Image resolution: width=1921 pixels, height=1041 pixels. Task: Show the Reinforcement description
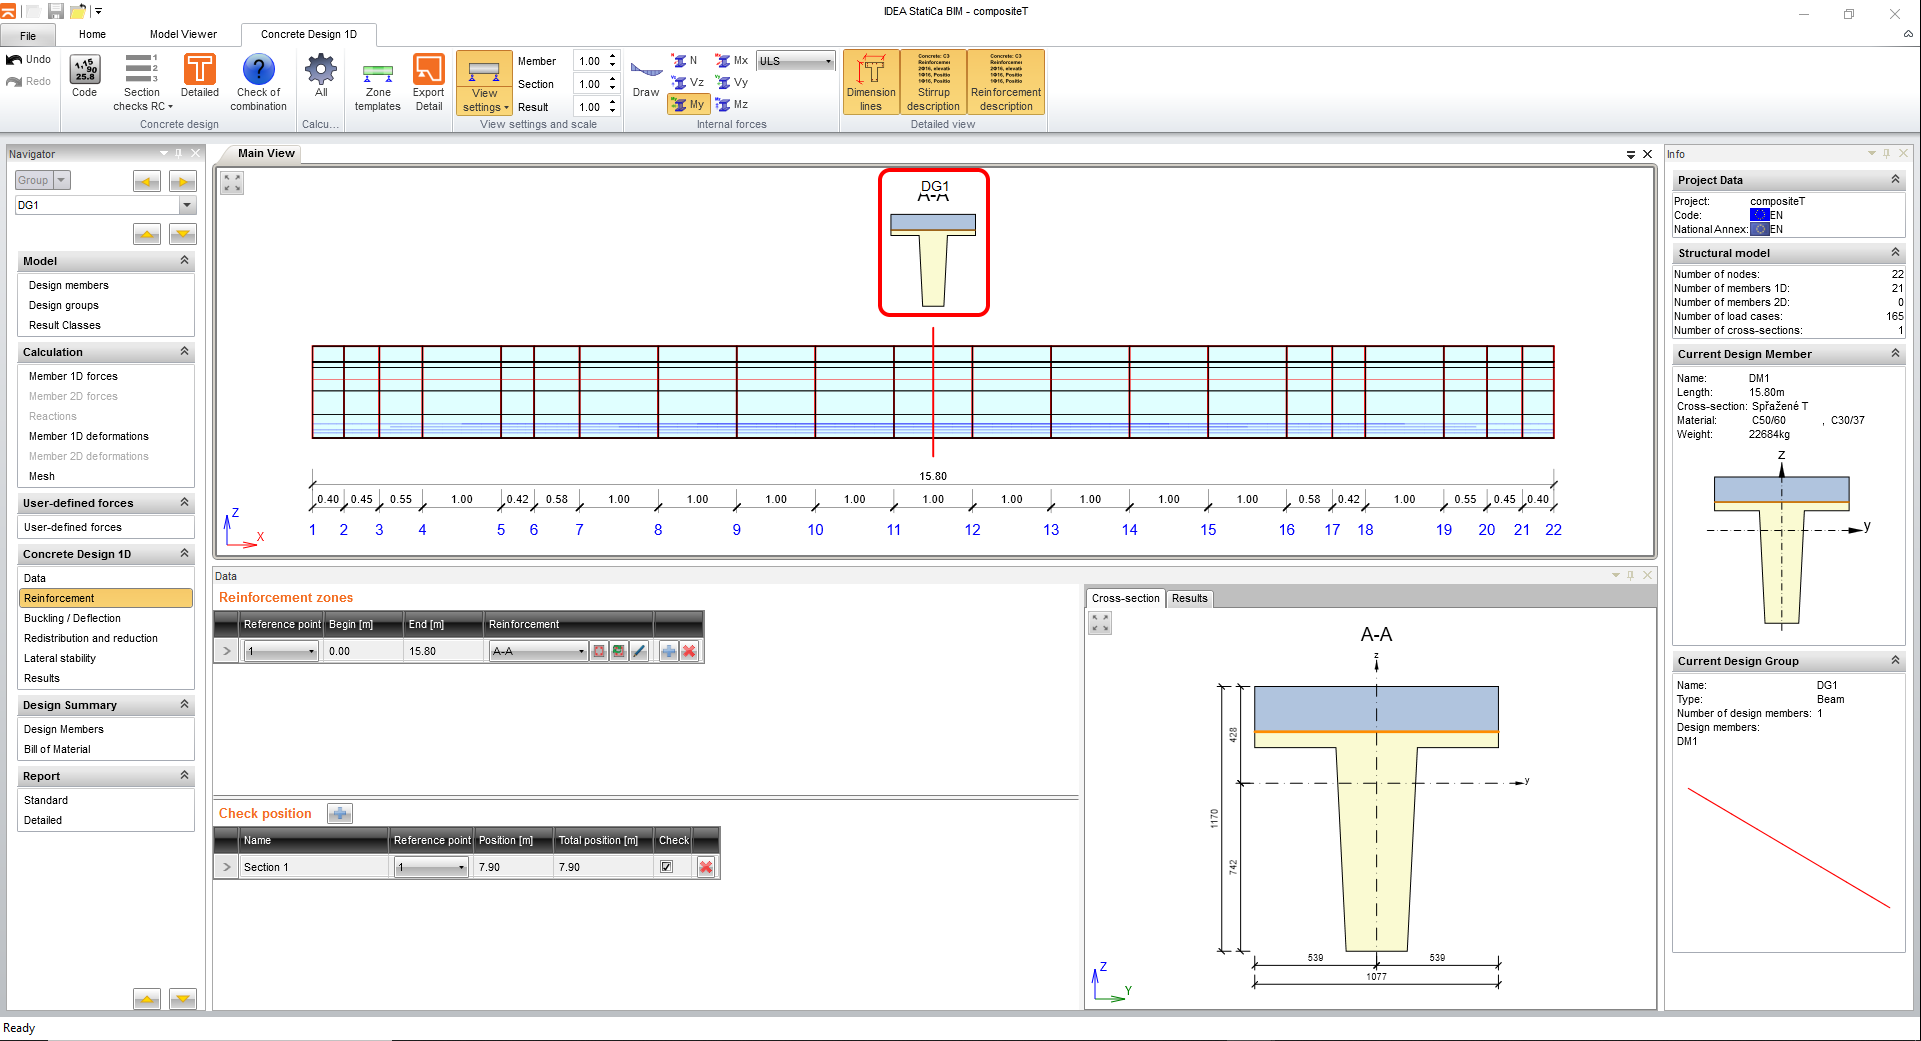pos(1005,80)
